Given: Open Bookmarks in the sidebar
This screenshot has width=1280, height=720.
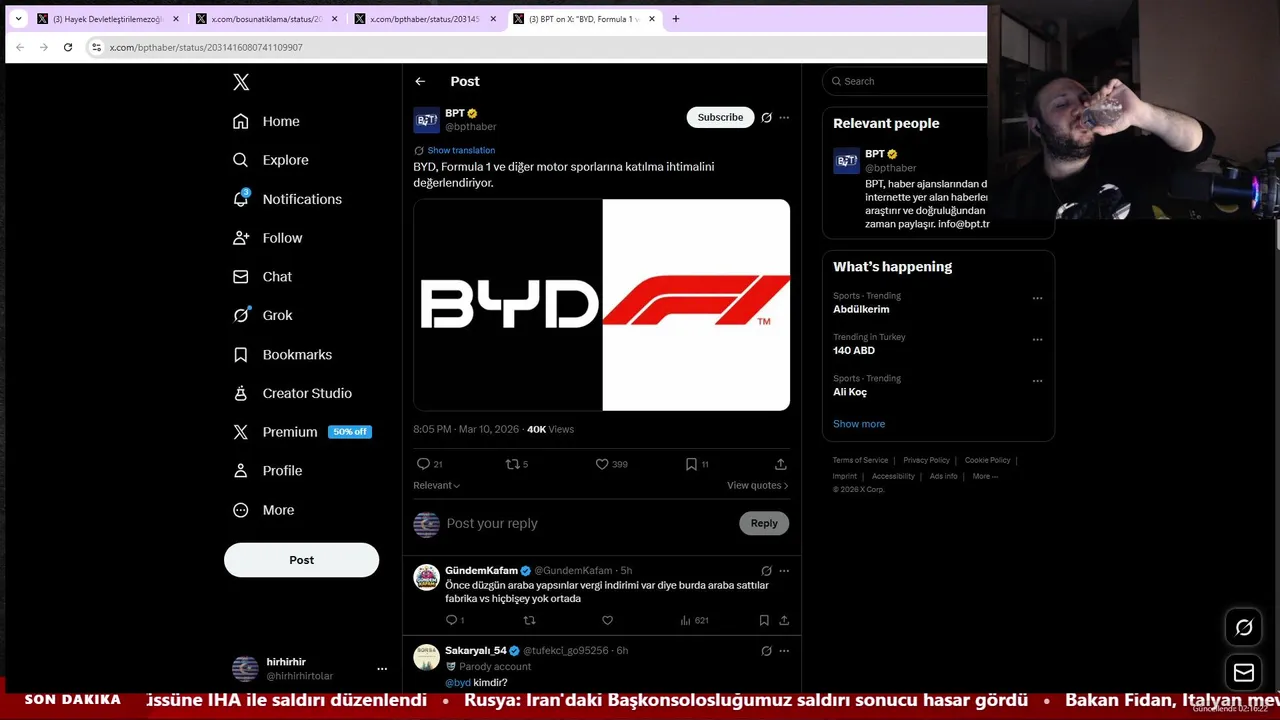Looking at the screenshot, I should [x=282, y=354].
